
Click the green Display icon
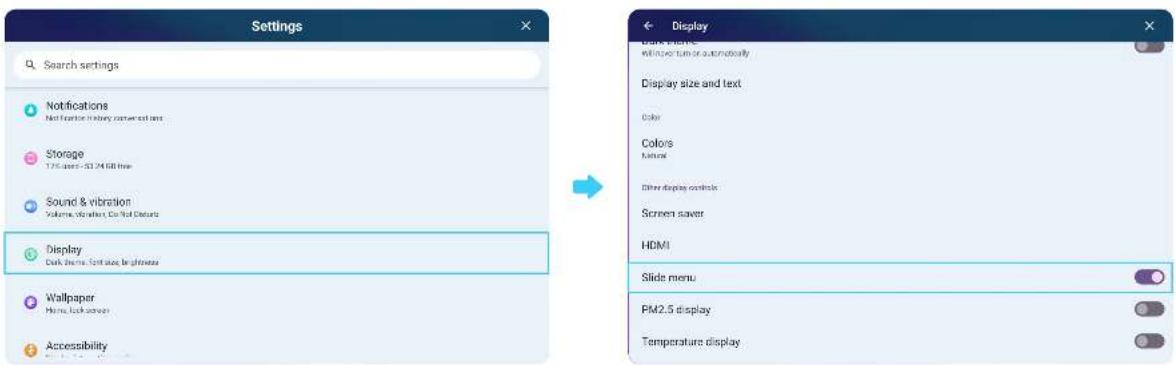click(x=31, y=254)
